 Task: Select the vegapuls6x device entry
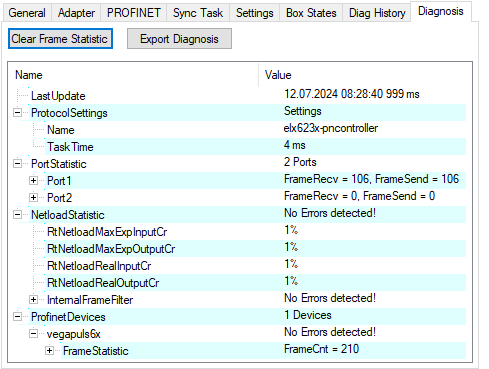pos(74,334)
